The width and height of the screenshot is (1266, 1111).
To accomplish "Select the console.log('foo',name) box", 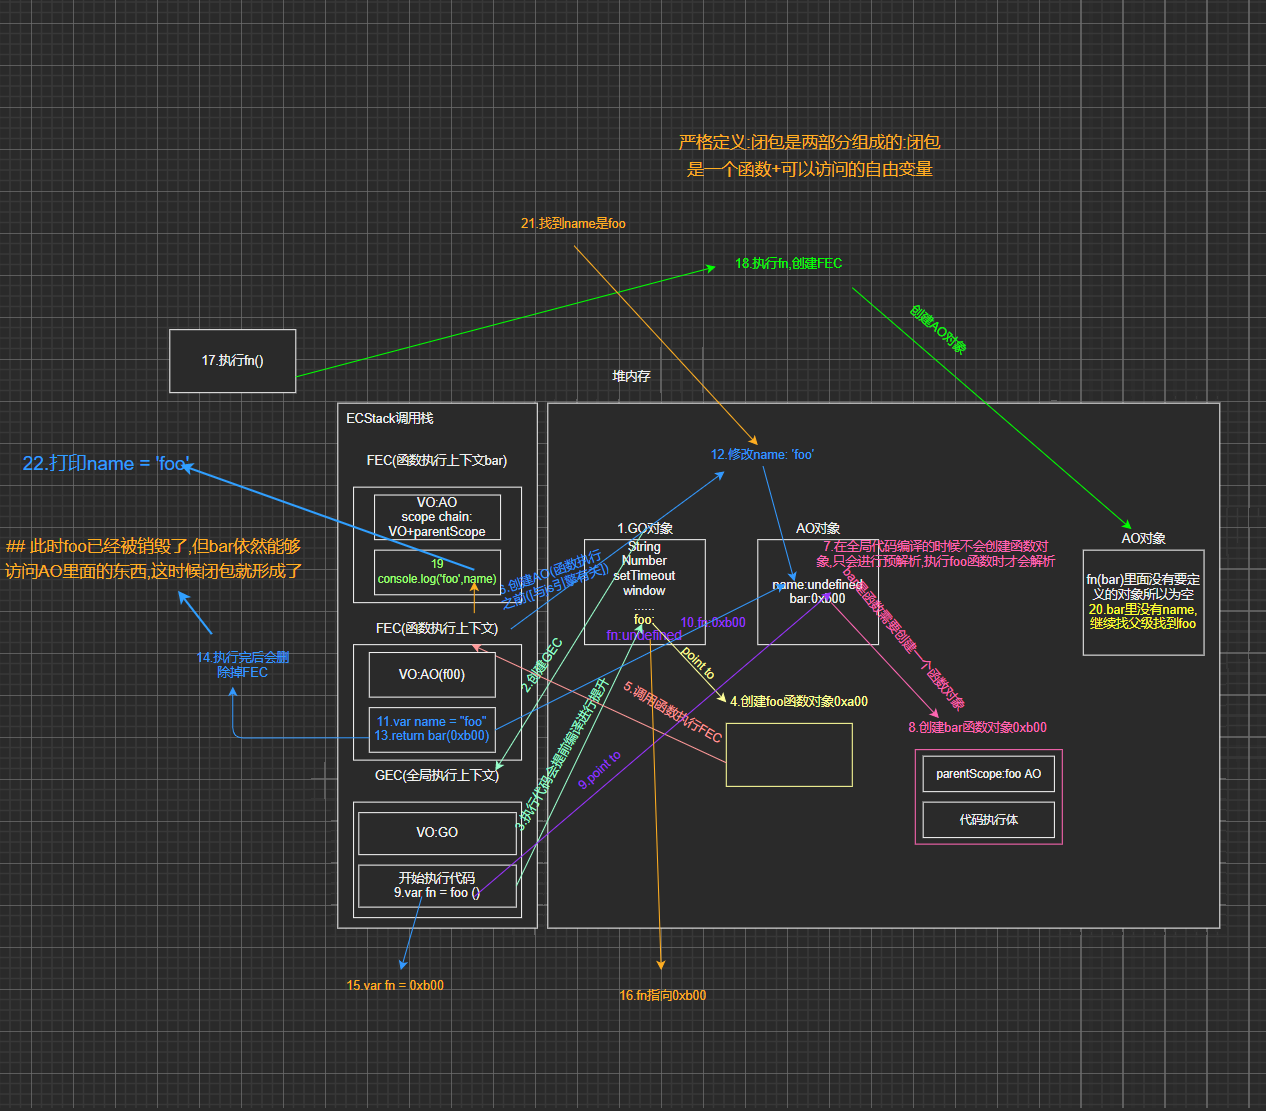I will point(437,572).
